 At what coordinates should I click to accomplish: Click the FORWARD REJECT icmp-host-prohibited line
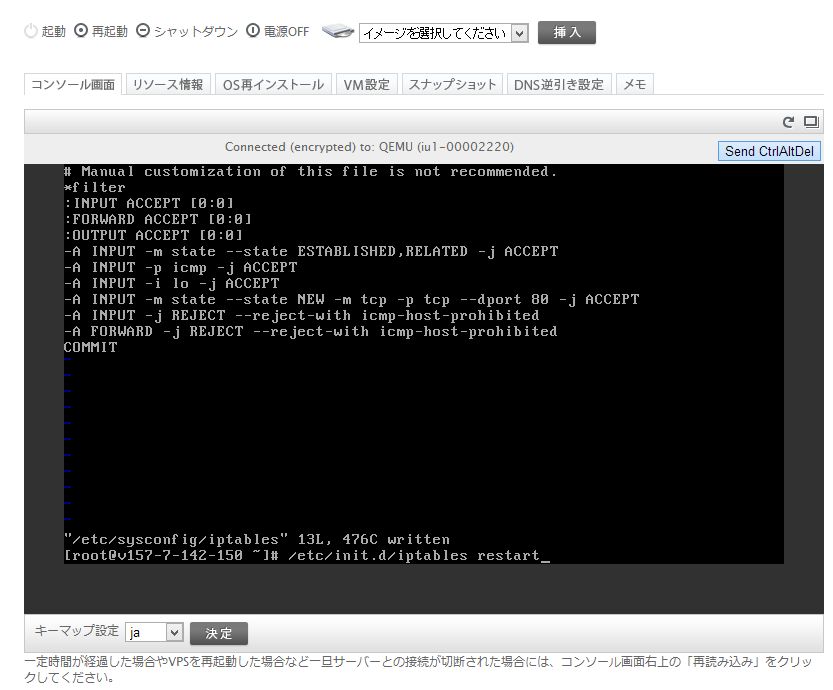click(x=311, y=331)
